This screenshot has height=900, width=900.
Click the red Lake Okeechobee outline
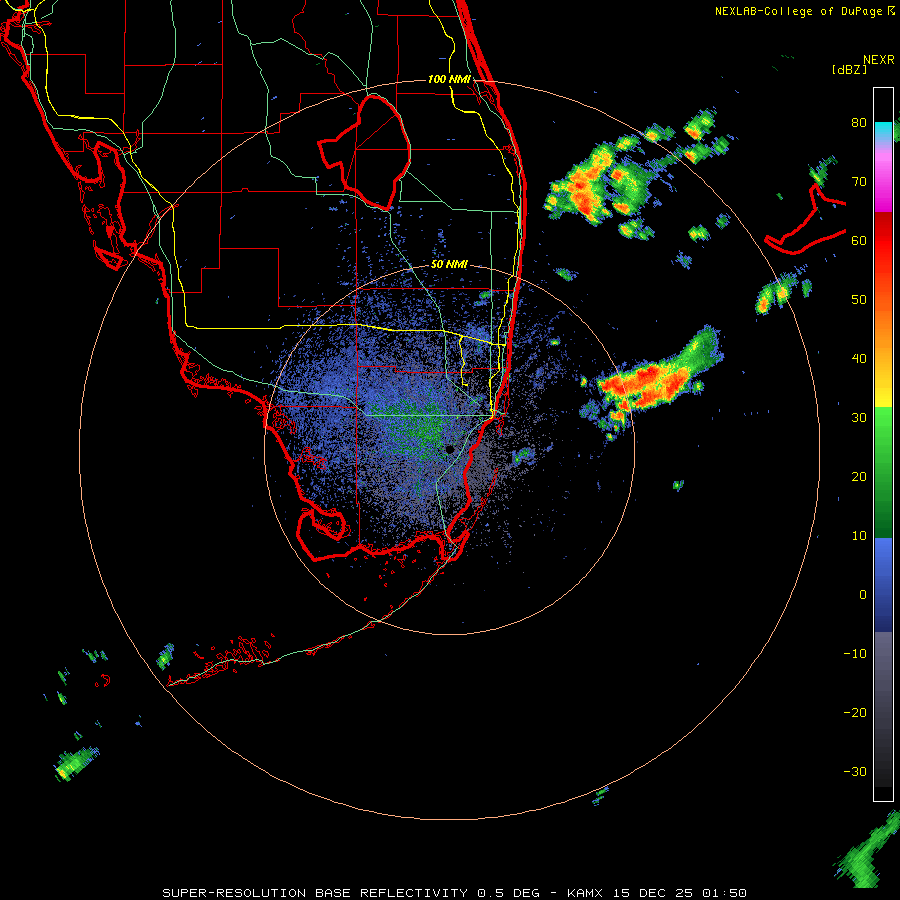(x=364, y=153)
